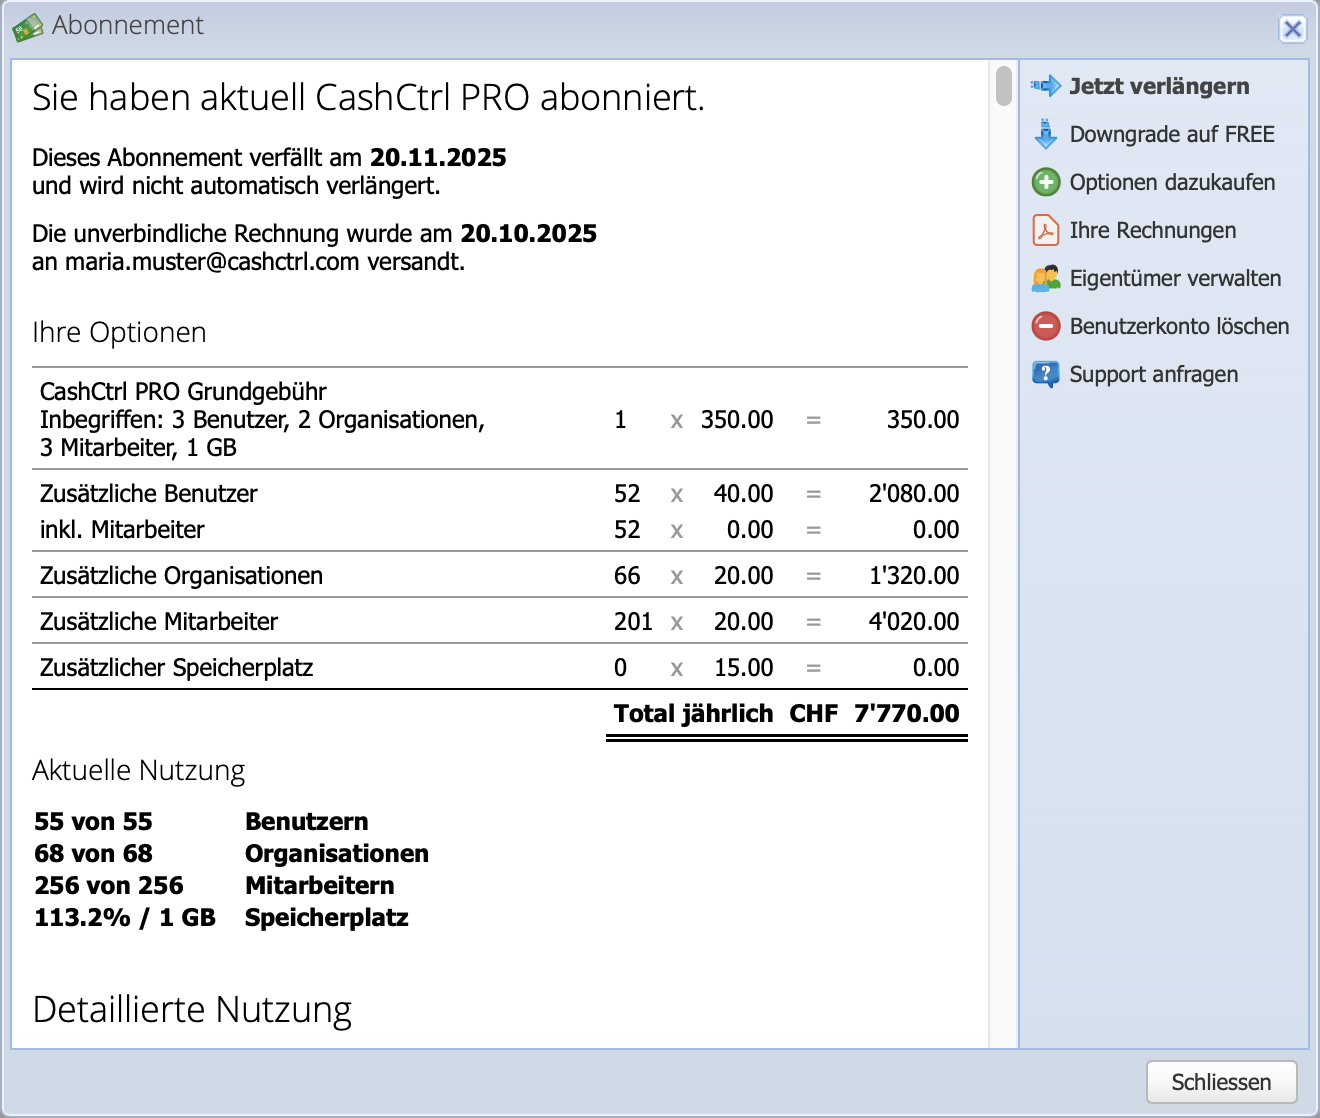1320x1118 pixels.
Task: Open Ihre Rechnungen
Action: click(x=1152, y=230)
